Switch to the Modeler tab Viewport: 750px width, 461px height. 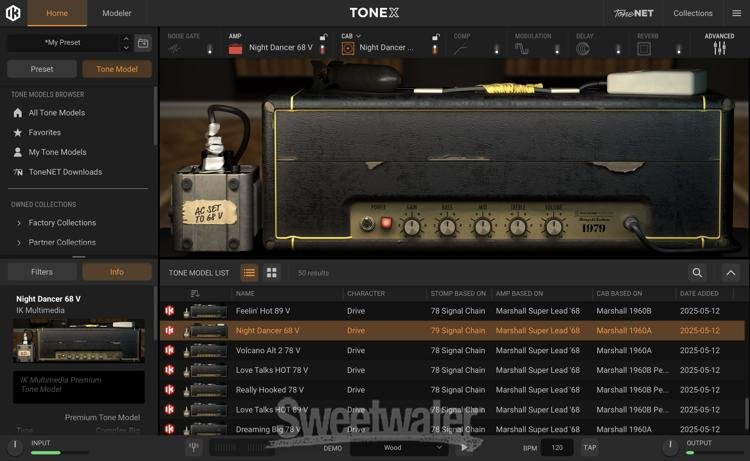(x=116, y=13)
